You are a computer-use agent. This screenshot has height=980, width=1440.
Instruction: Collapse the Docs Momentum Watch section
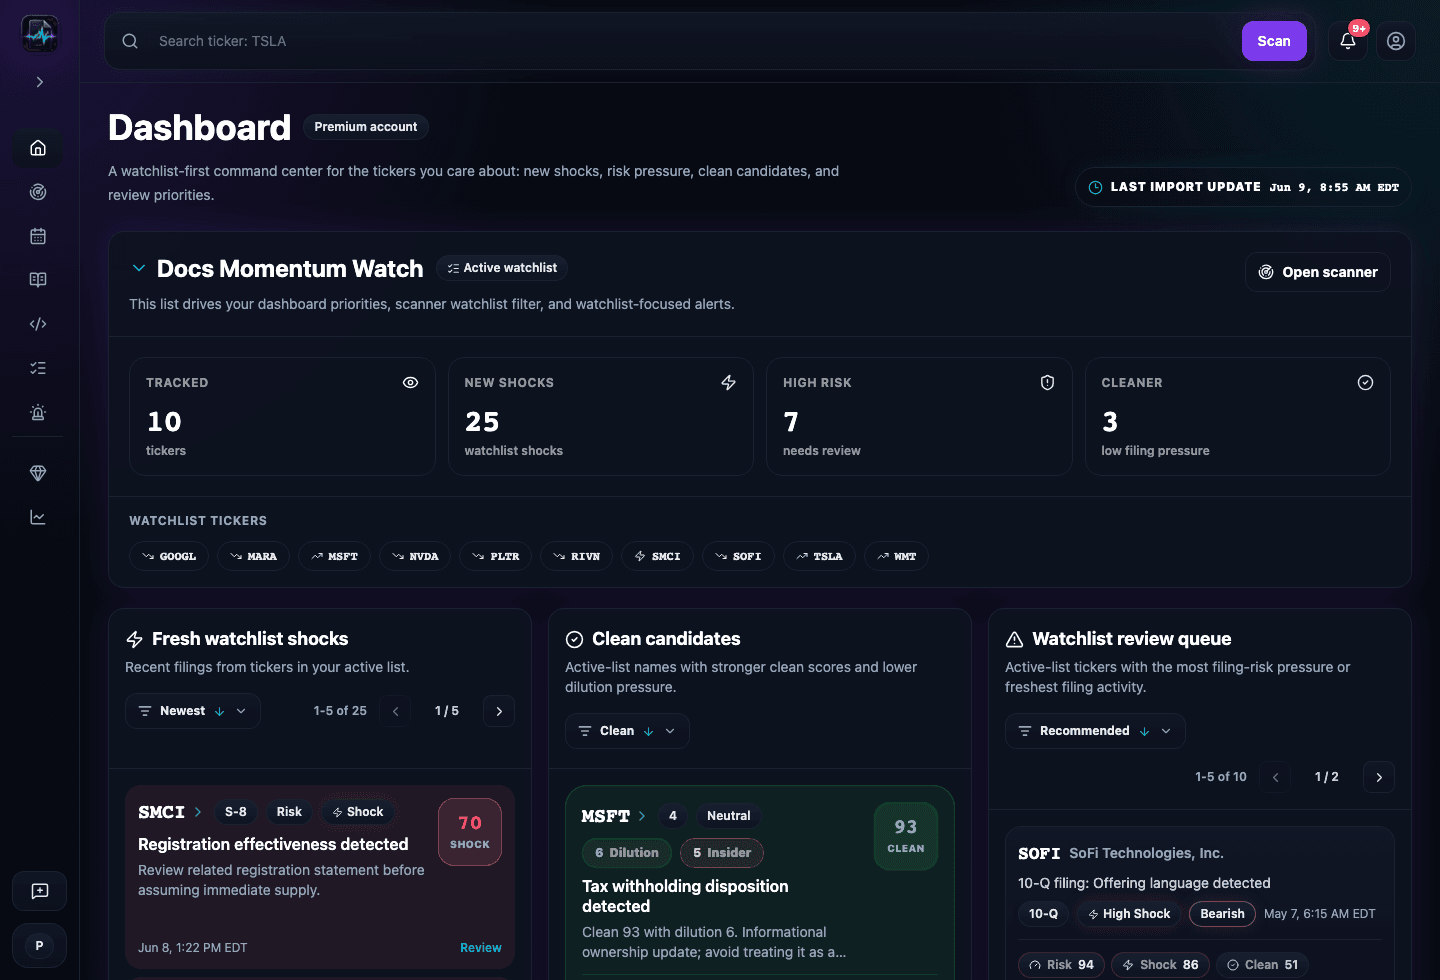click(139, 268)
